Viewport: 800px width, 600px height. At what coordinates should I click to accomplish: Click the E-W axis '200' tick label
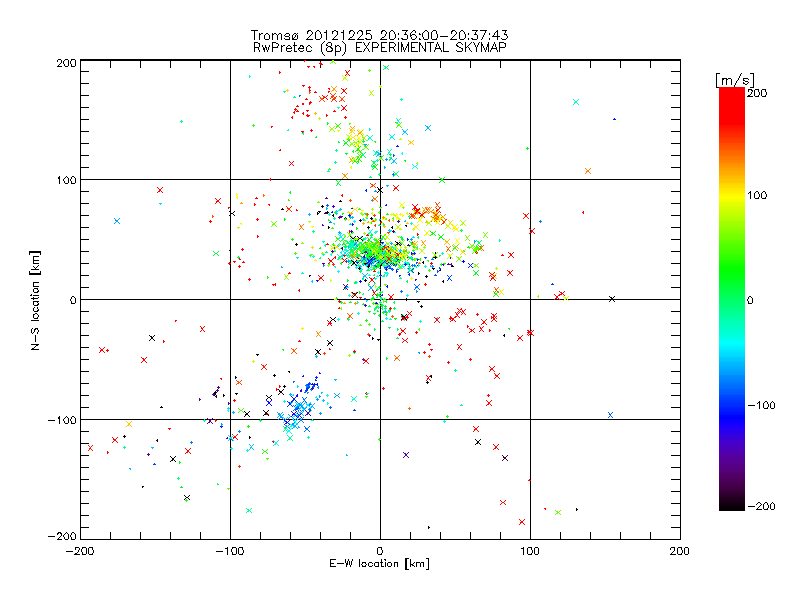(x=680, y=551)
